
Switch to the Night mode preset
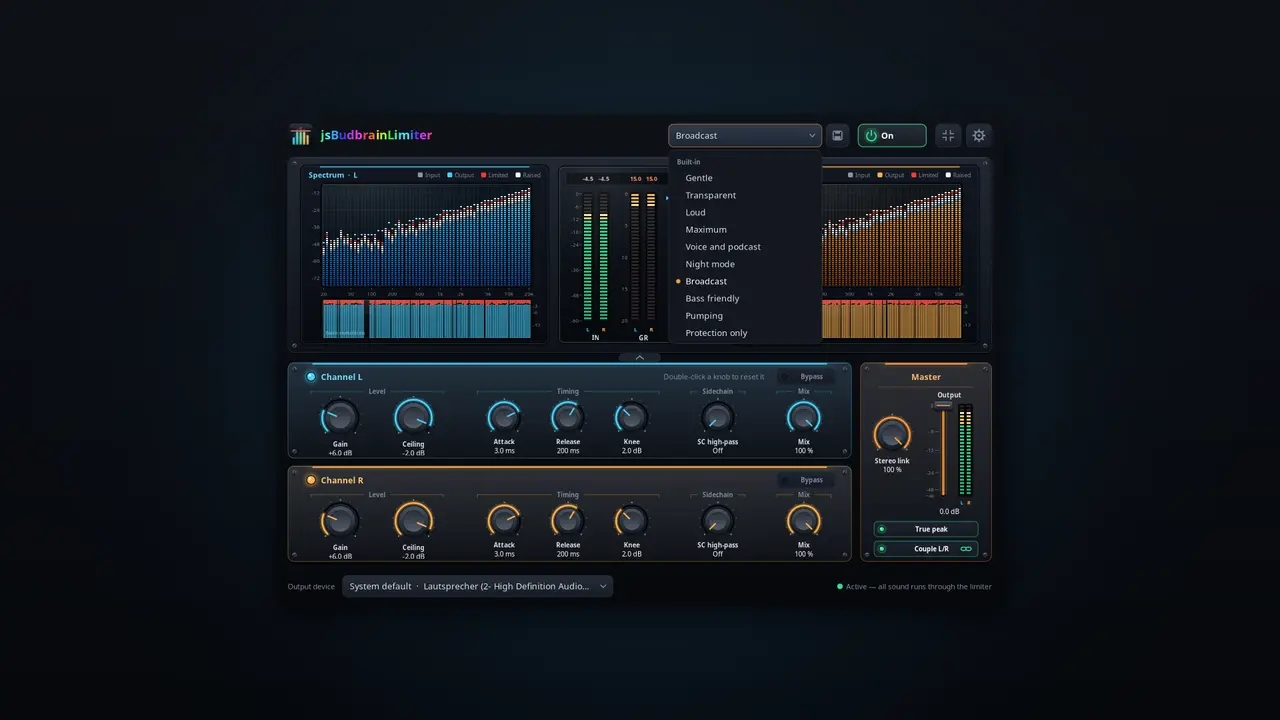(x=745, y=264)
